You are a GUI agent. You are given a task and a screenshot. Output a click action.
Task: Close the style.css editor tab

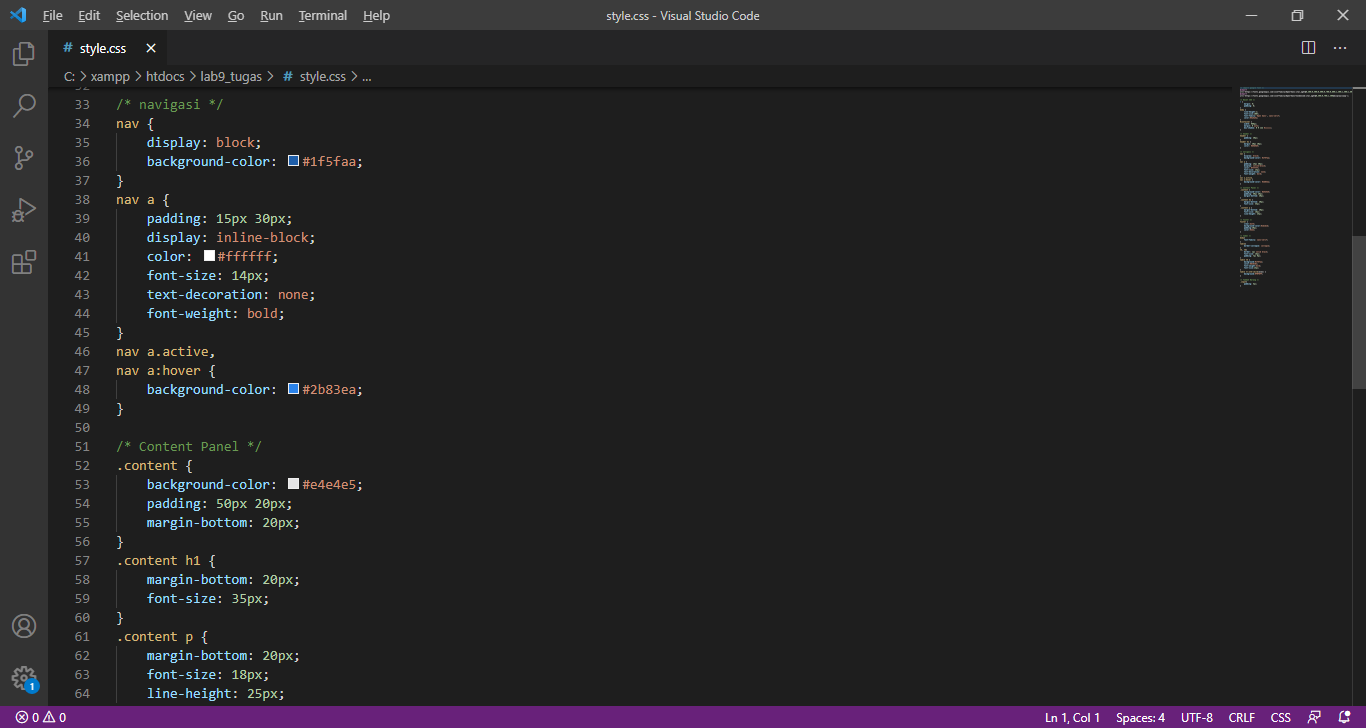click(x=151, y=48)
